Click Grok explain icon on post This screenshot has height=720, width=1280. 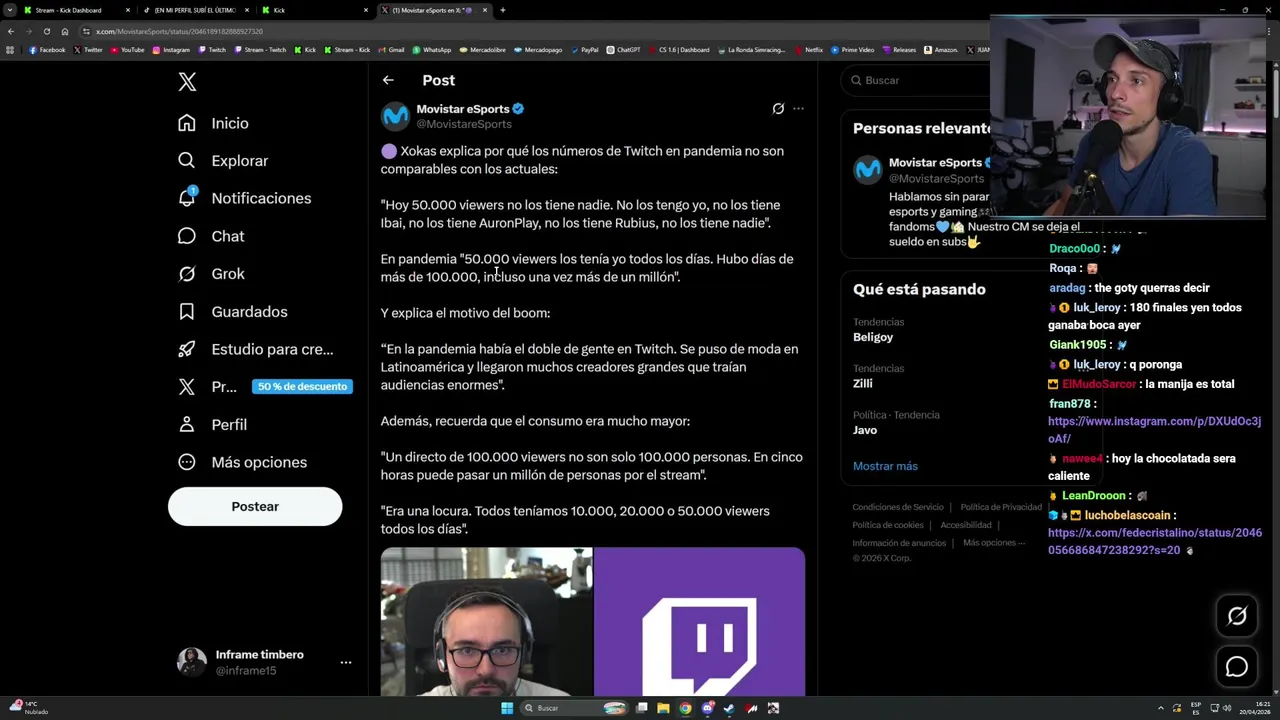click(778, 108)
